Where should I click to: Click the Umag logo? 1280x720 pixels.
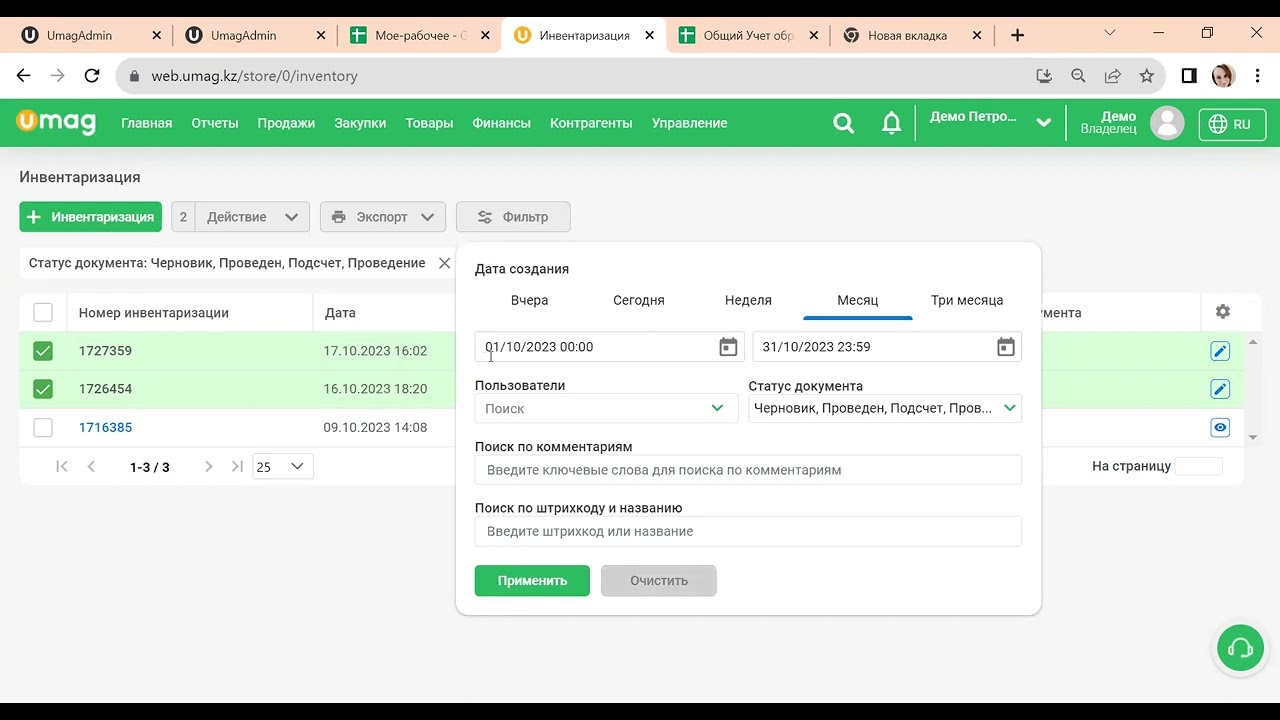[56, 122]
